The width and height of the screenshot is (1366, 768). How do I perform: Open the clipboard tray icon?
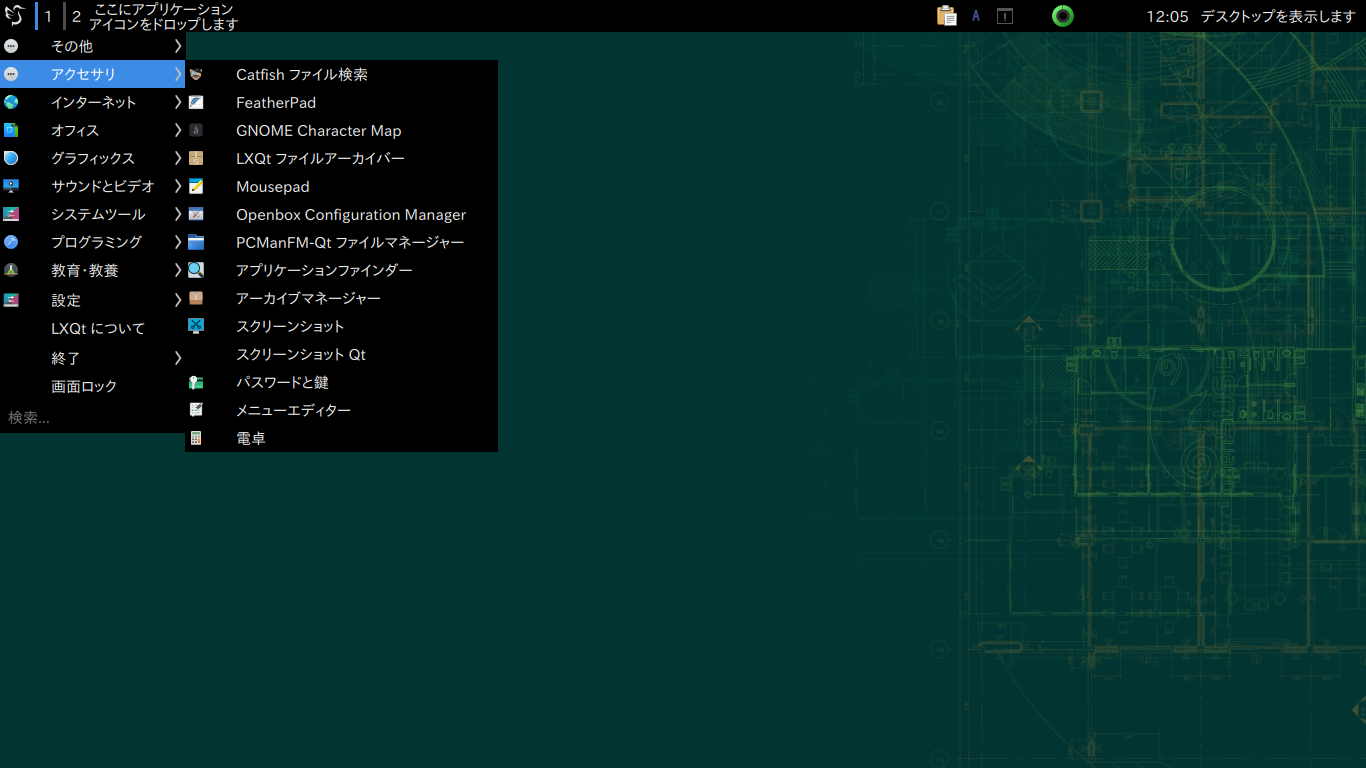click(946, 16)
